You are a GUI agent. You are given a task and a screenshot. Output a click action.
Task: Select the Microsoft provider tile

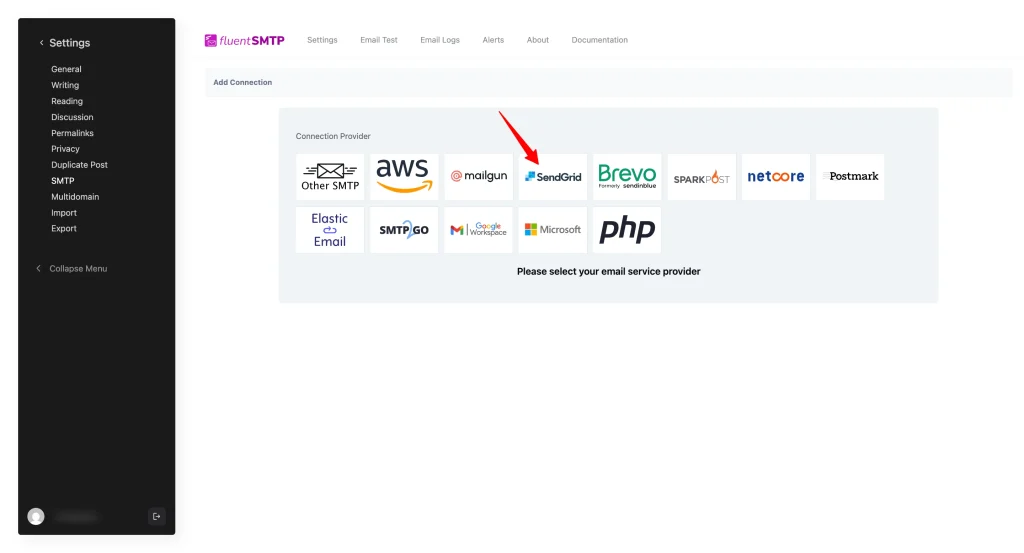coord(553,230)
